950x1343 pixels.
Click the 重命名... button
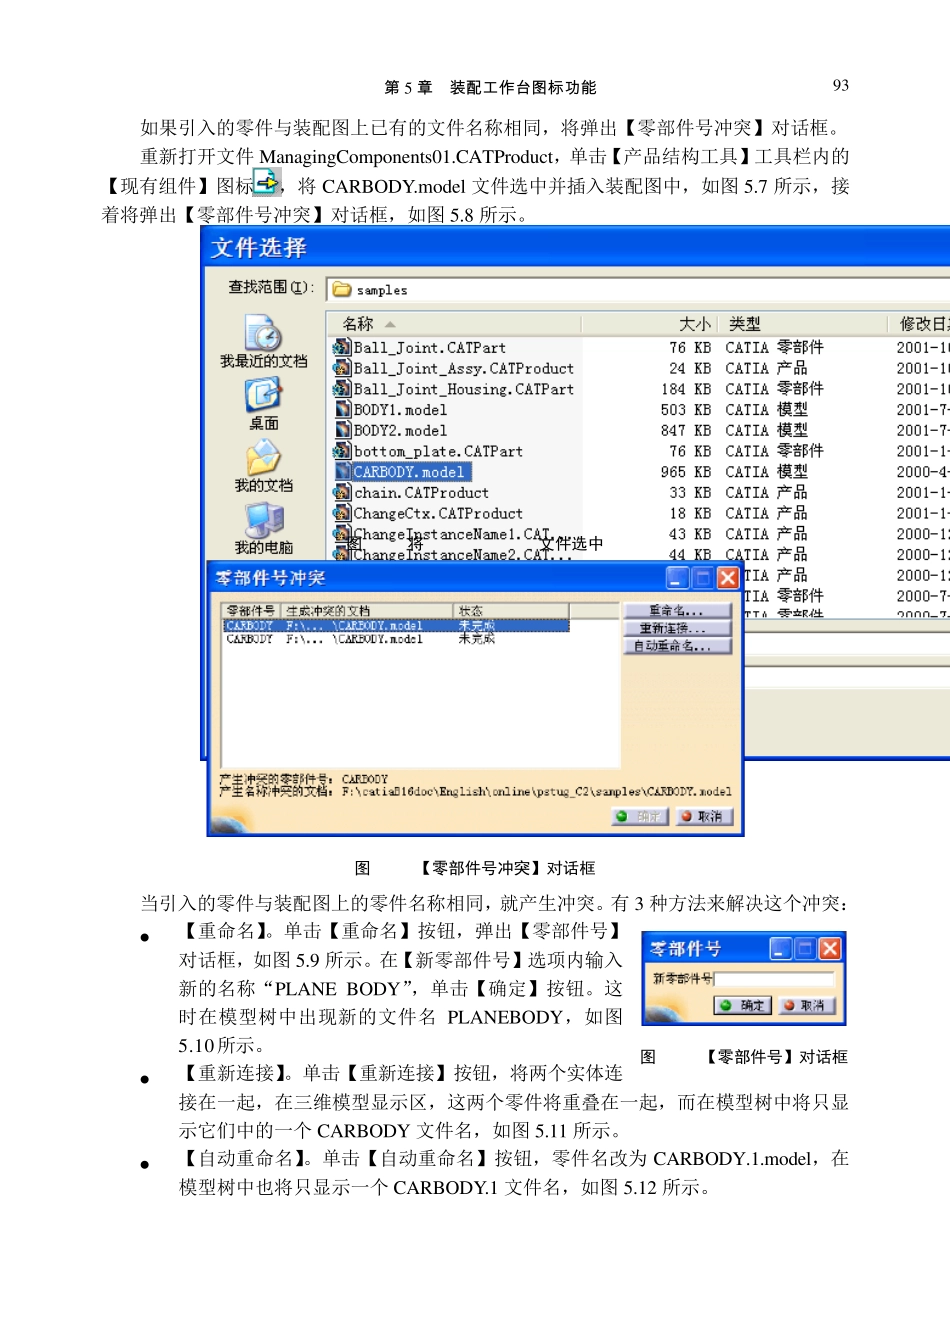pyautogui.click(x=677, y=610)
